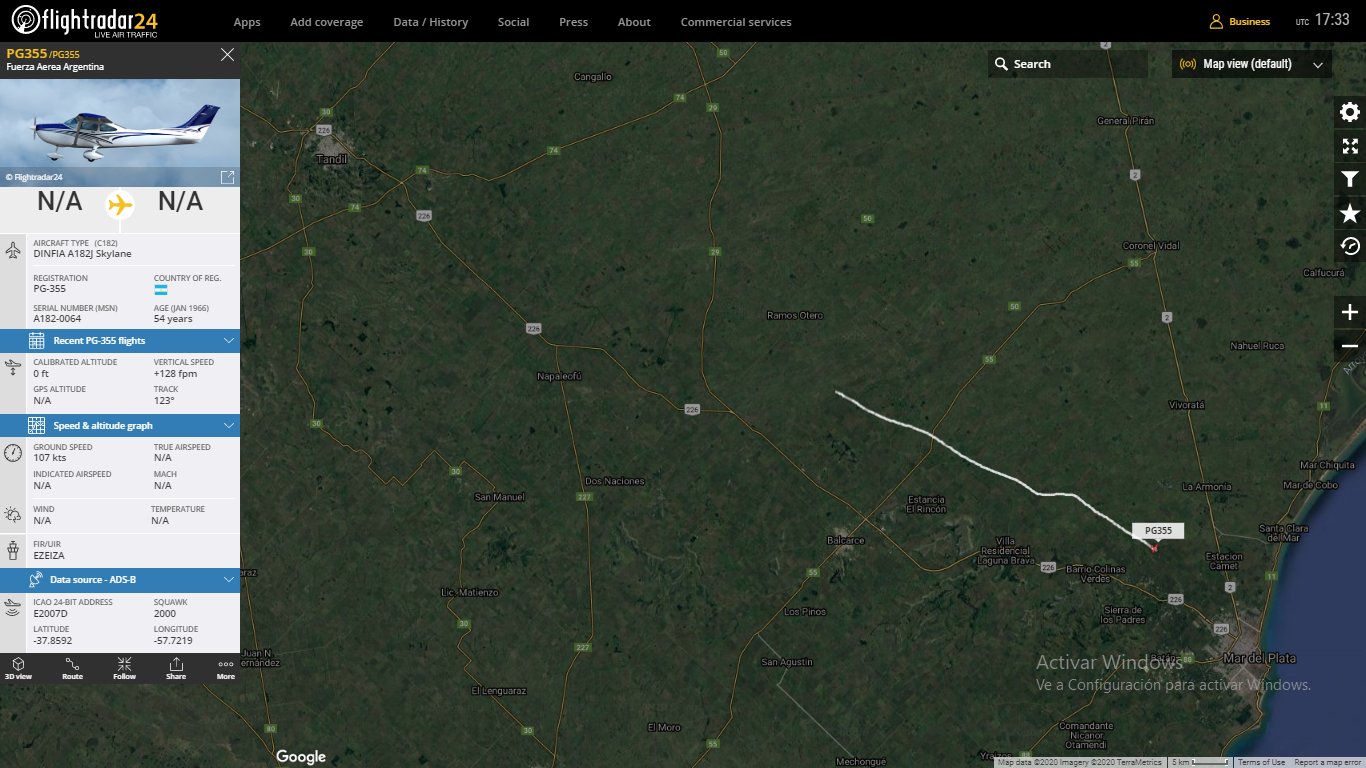Click Report a map error link
Viewport: 1366px width, 768px height.
click(1327, 763)
